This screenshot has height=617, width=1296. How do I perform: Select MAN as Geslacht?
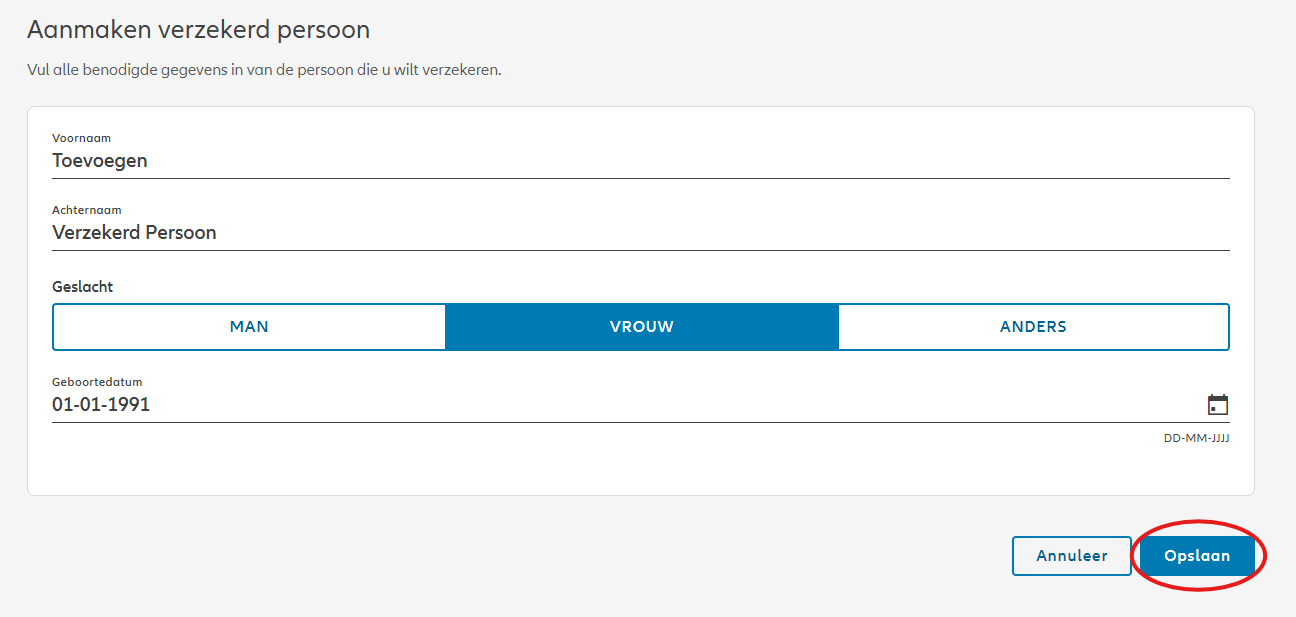pos(249,327)
